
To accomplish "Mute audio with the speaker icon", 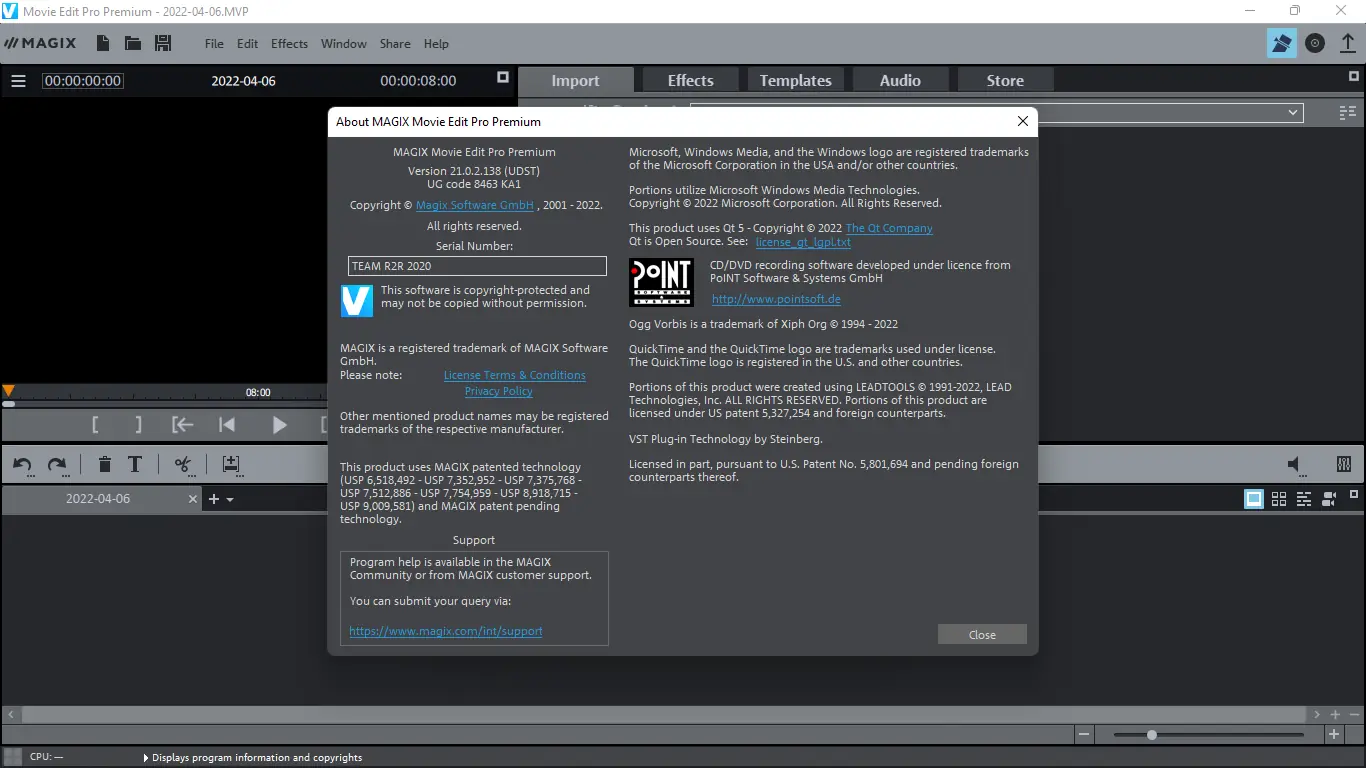I will pyautogui.click(x=1295, y=464).
